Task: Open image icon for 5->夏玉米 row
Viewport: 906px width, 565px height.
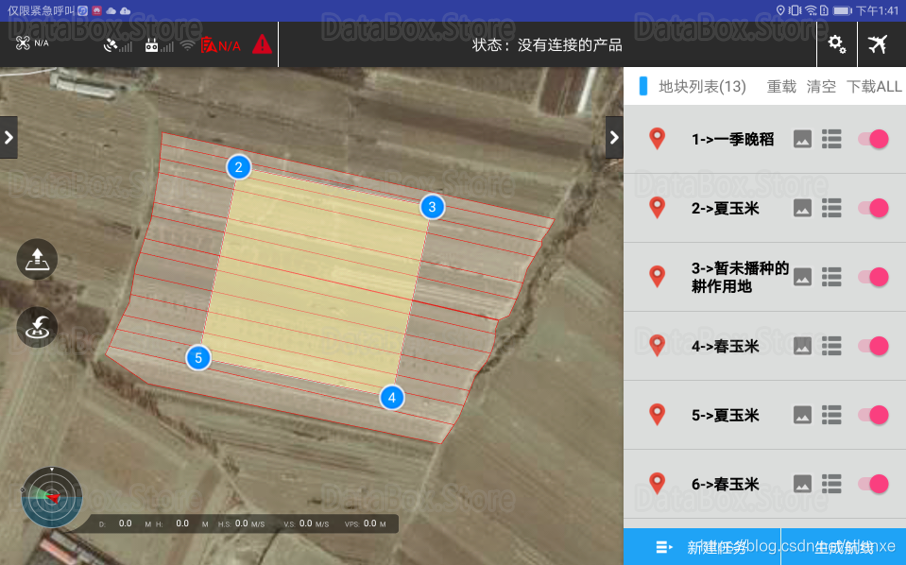Action: coord(803,414)
